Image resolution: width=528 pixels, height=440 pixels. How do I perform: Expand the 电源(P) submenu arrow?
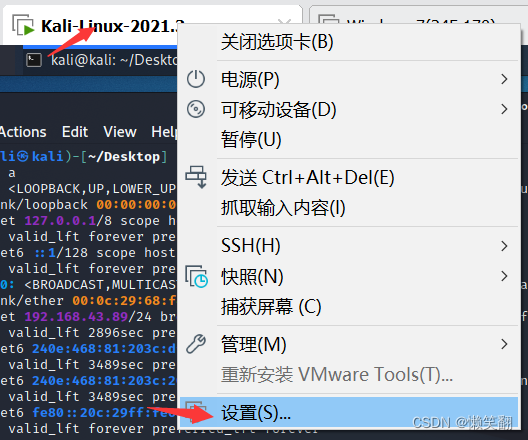coord(504,79)
